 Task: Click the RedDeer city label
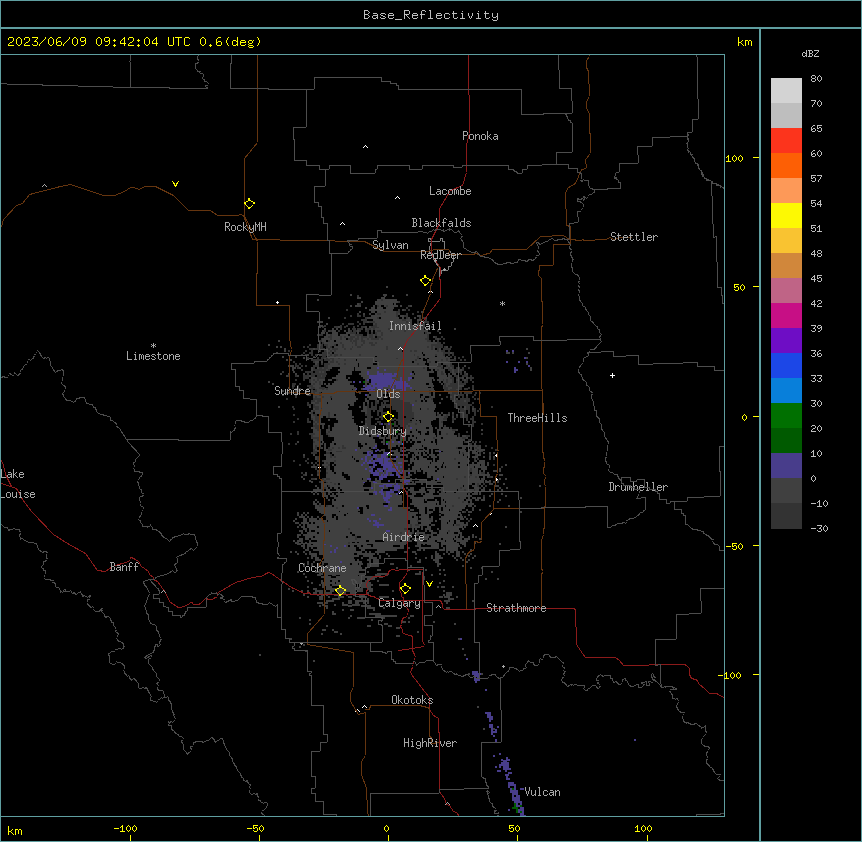[x=440, y=255]
